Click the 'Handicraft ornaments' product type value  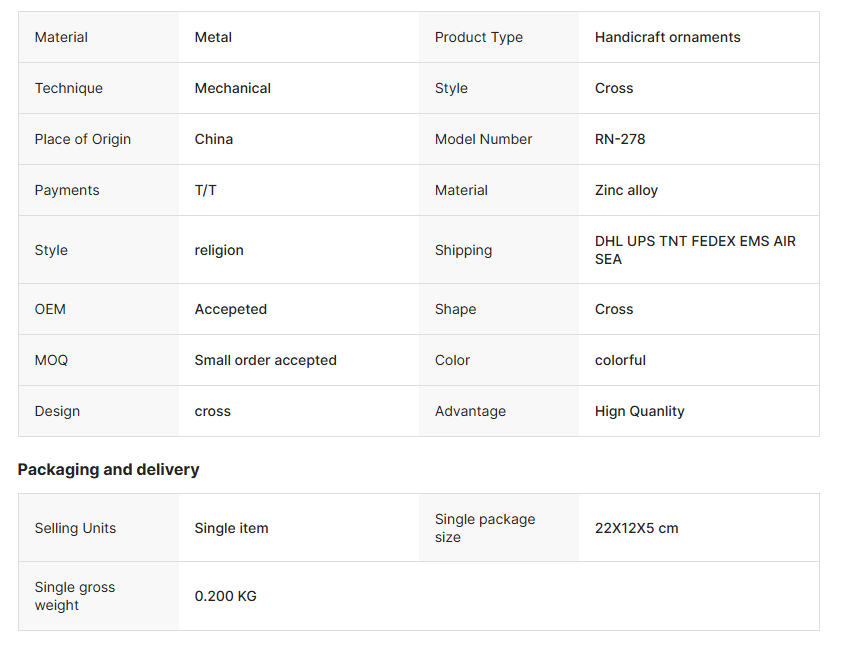click(667, 37)
